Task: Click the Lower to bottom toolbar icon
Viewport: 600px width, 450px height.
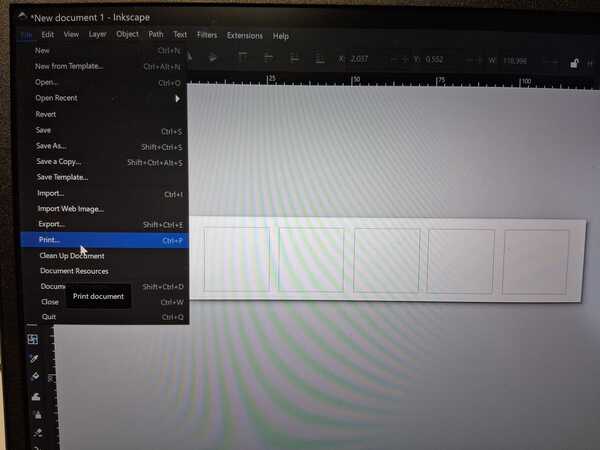Action: pos(319,59)
